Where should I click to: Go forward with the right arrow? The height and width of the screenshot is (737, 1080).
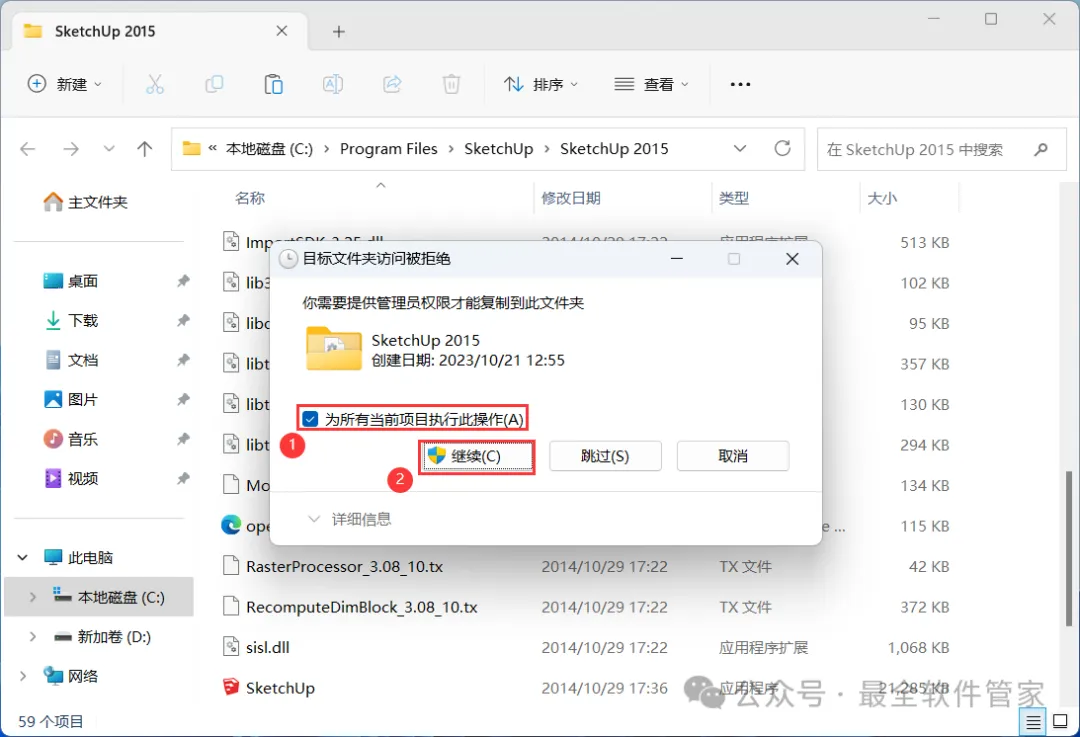point(71,149)
